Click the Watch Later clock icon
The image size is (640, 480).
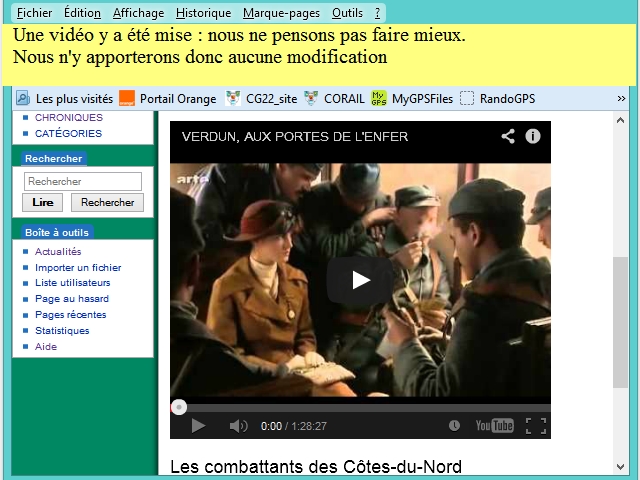(x=454, y=426)
